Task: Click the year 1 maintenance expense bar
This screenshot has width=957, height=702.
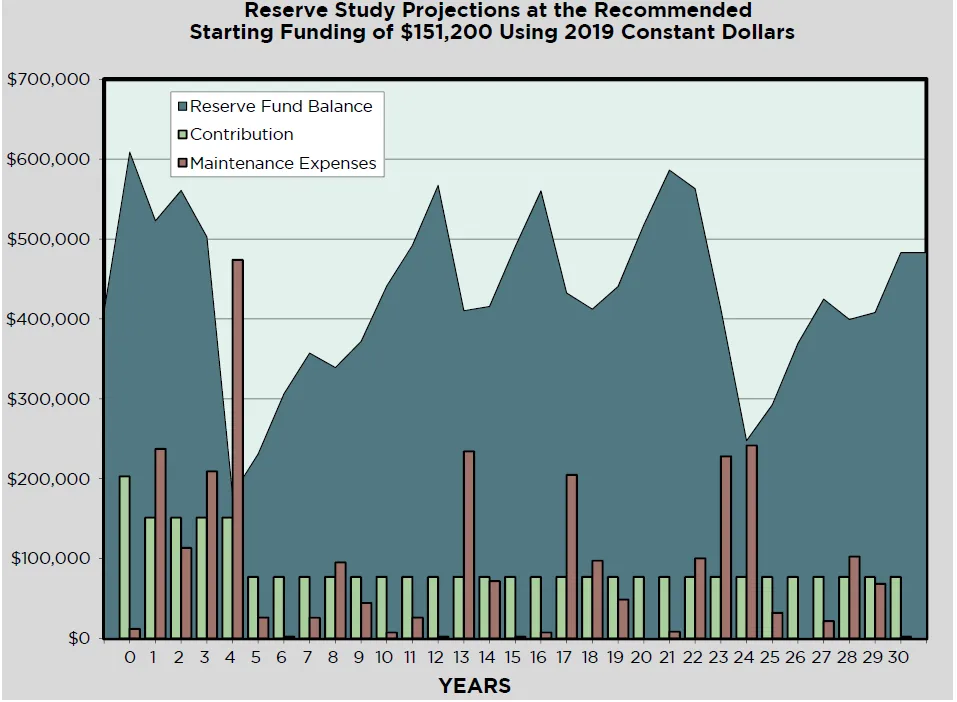Action: (x=161, y=544)
